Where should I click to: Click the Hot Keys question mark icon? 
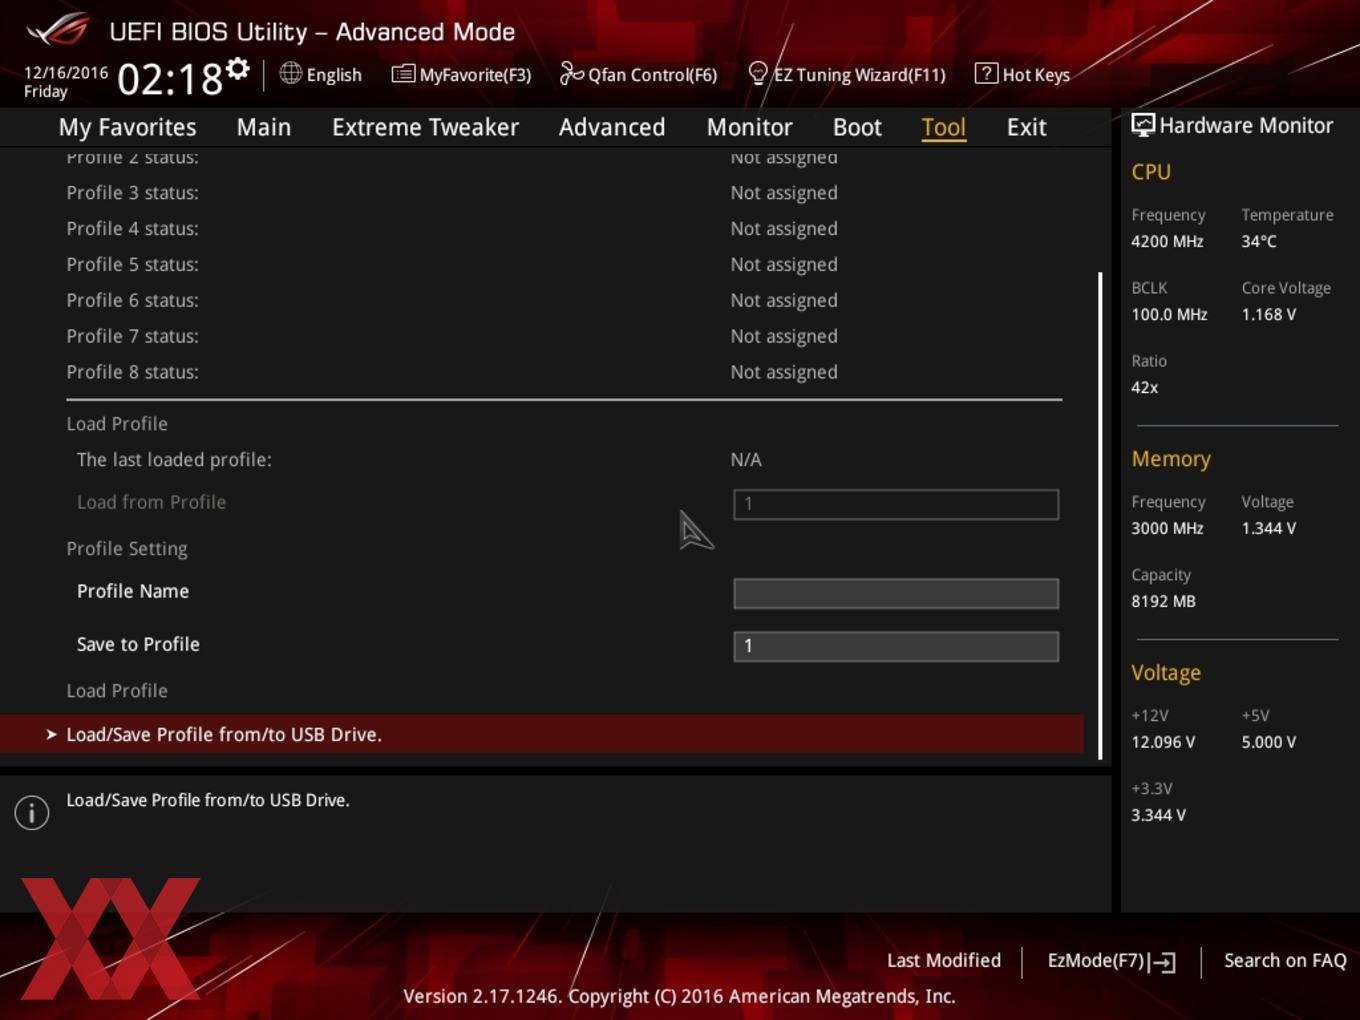point(986,73)
